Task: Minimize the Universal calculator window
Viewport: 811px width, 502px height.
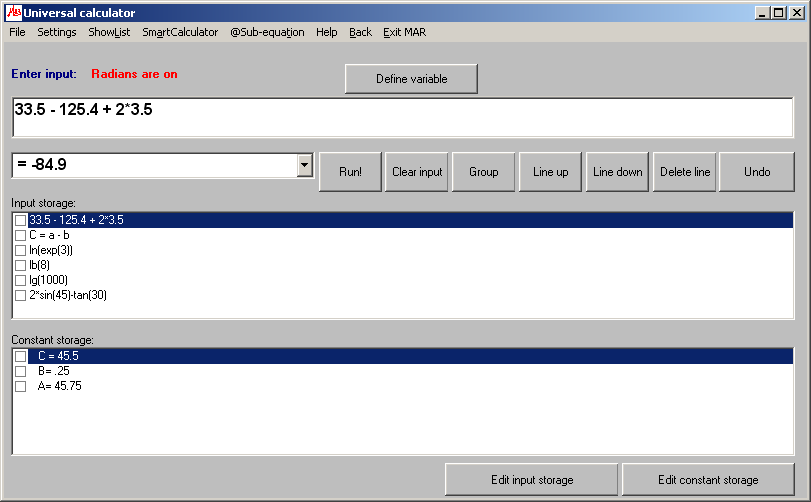Action: click(761, 12)
